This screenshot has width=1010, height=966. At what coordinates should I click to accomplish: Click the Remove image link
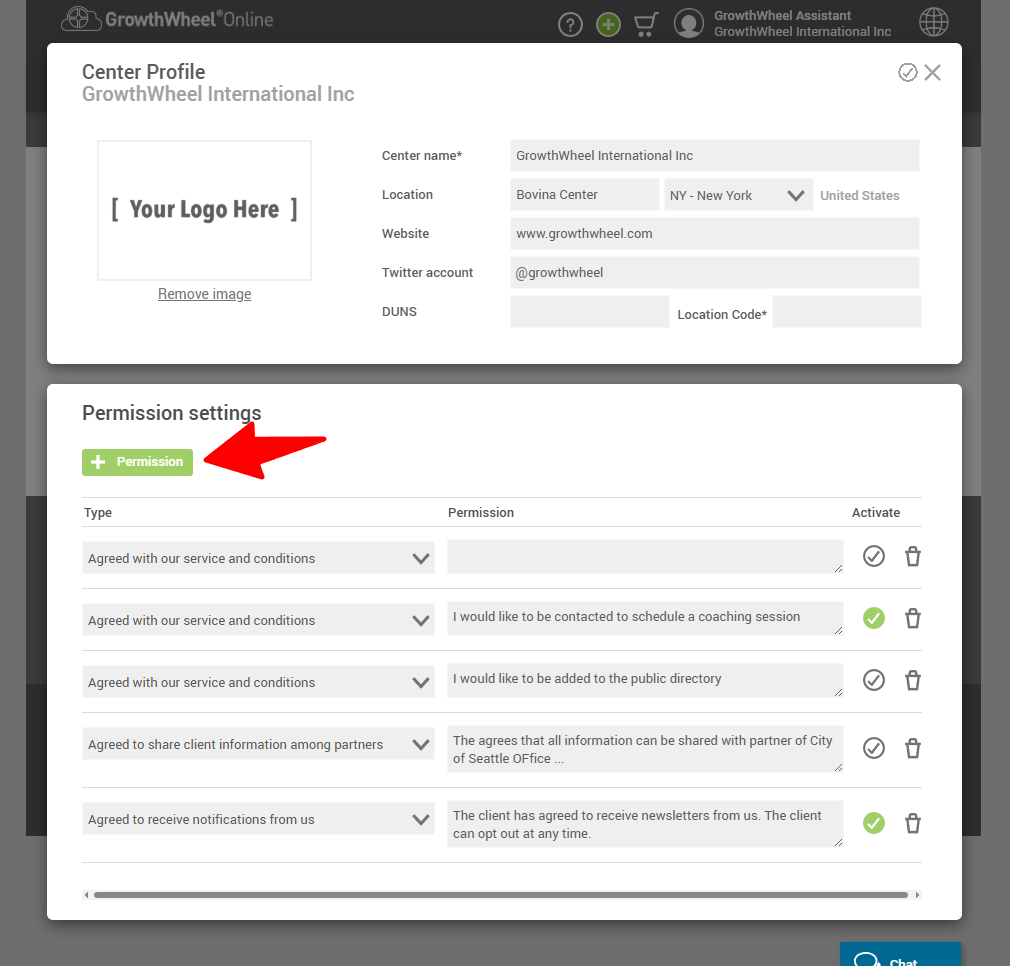pyautogui.click(x=204, y=294)
